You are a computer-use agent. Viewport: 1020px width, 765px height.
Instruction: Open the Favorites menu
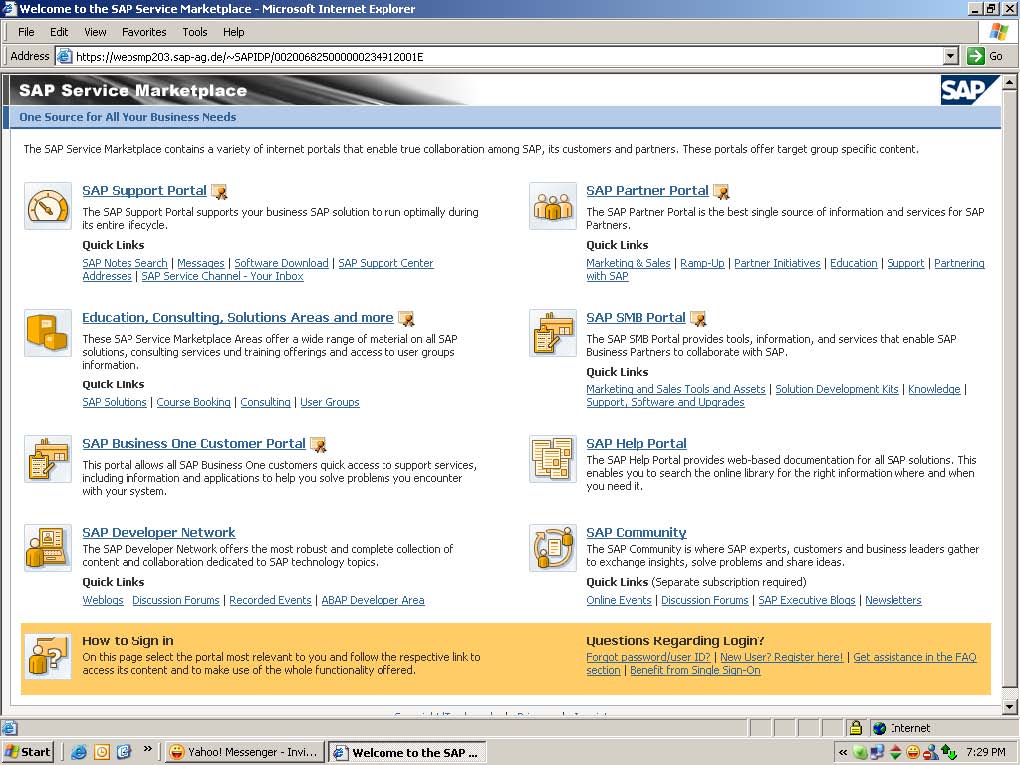144,32
